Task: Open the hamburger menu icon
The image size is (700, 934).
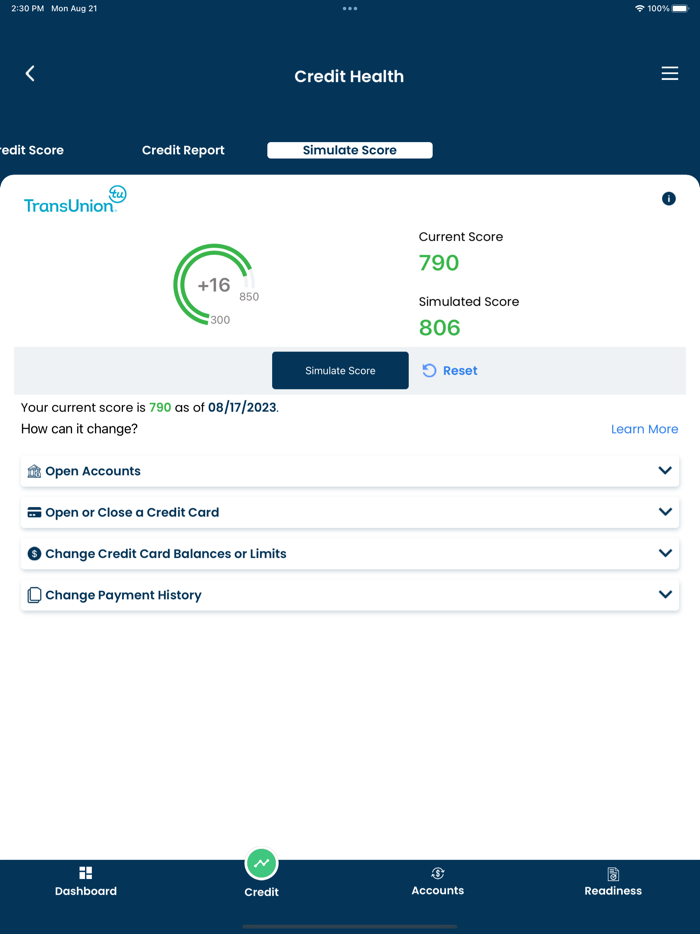Action: pos(670,73)
